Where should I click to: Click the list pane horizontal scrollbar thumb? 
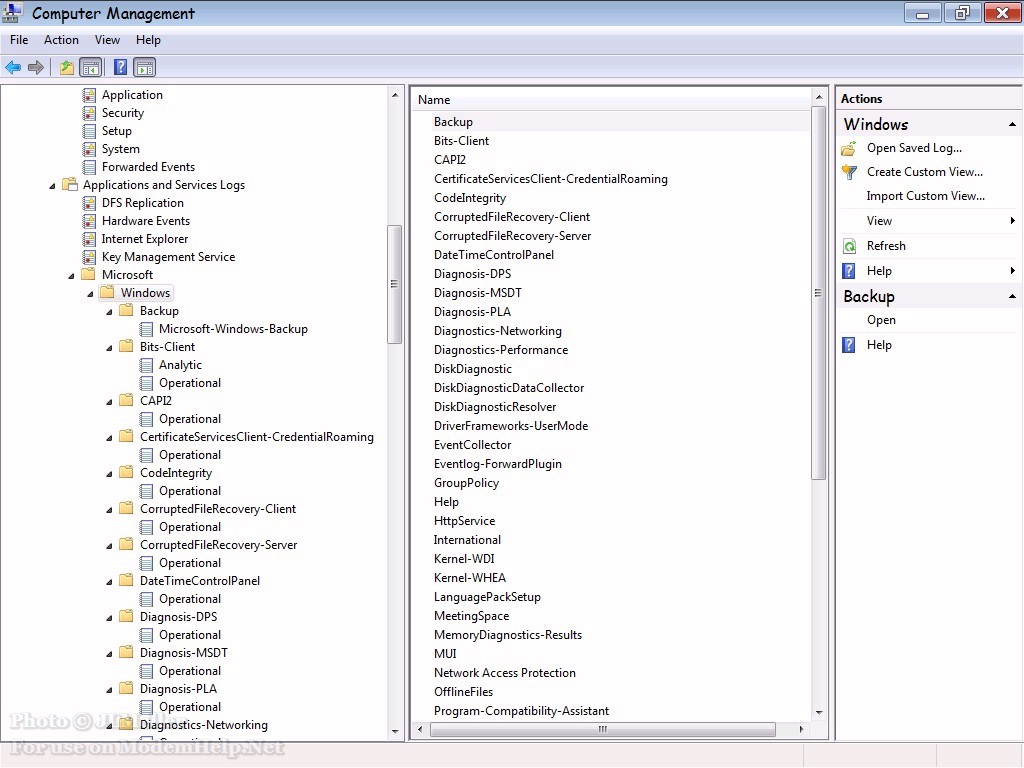(x=603, y=729)
